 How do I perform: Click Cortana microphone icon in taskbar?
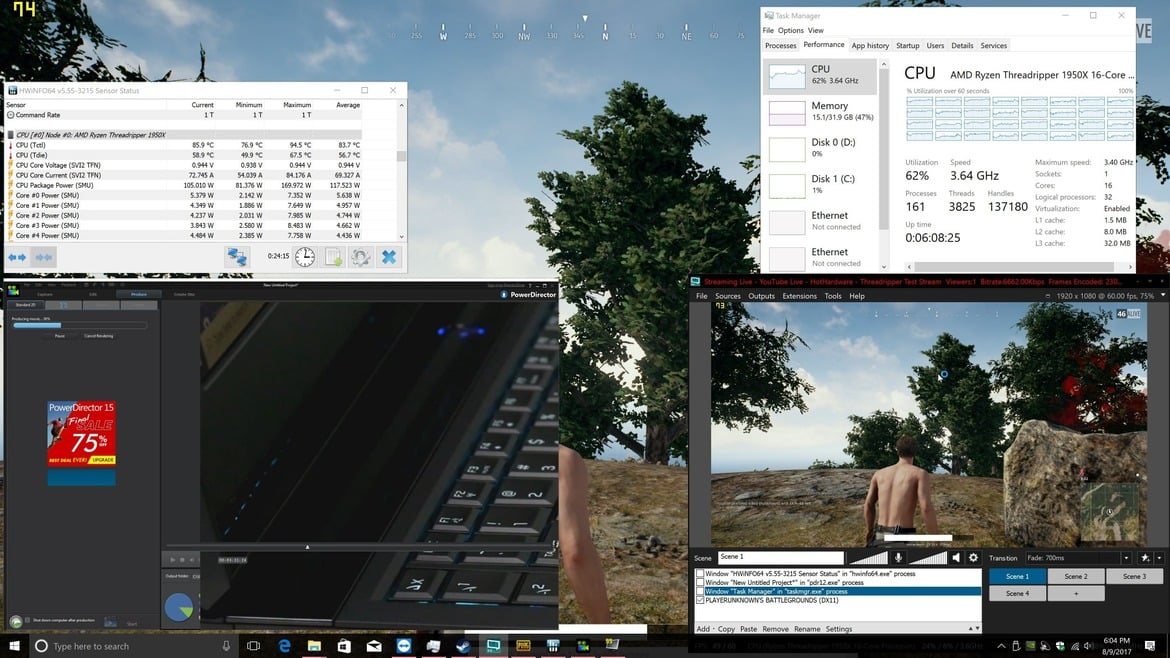[x=226, y=646]
